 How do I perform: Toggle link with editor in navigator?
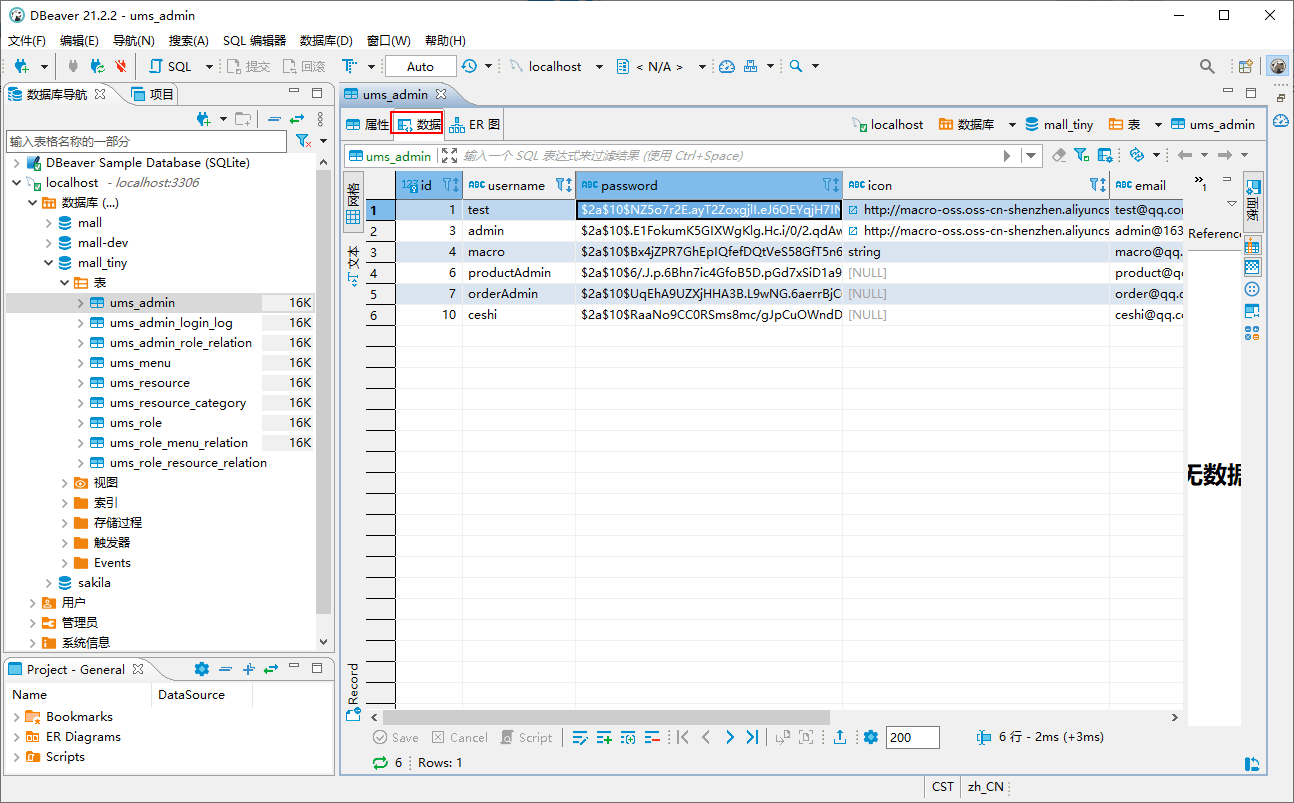point(297,119)
